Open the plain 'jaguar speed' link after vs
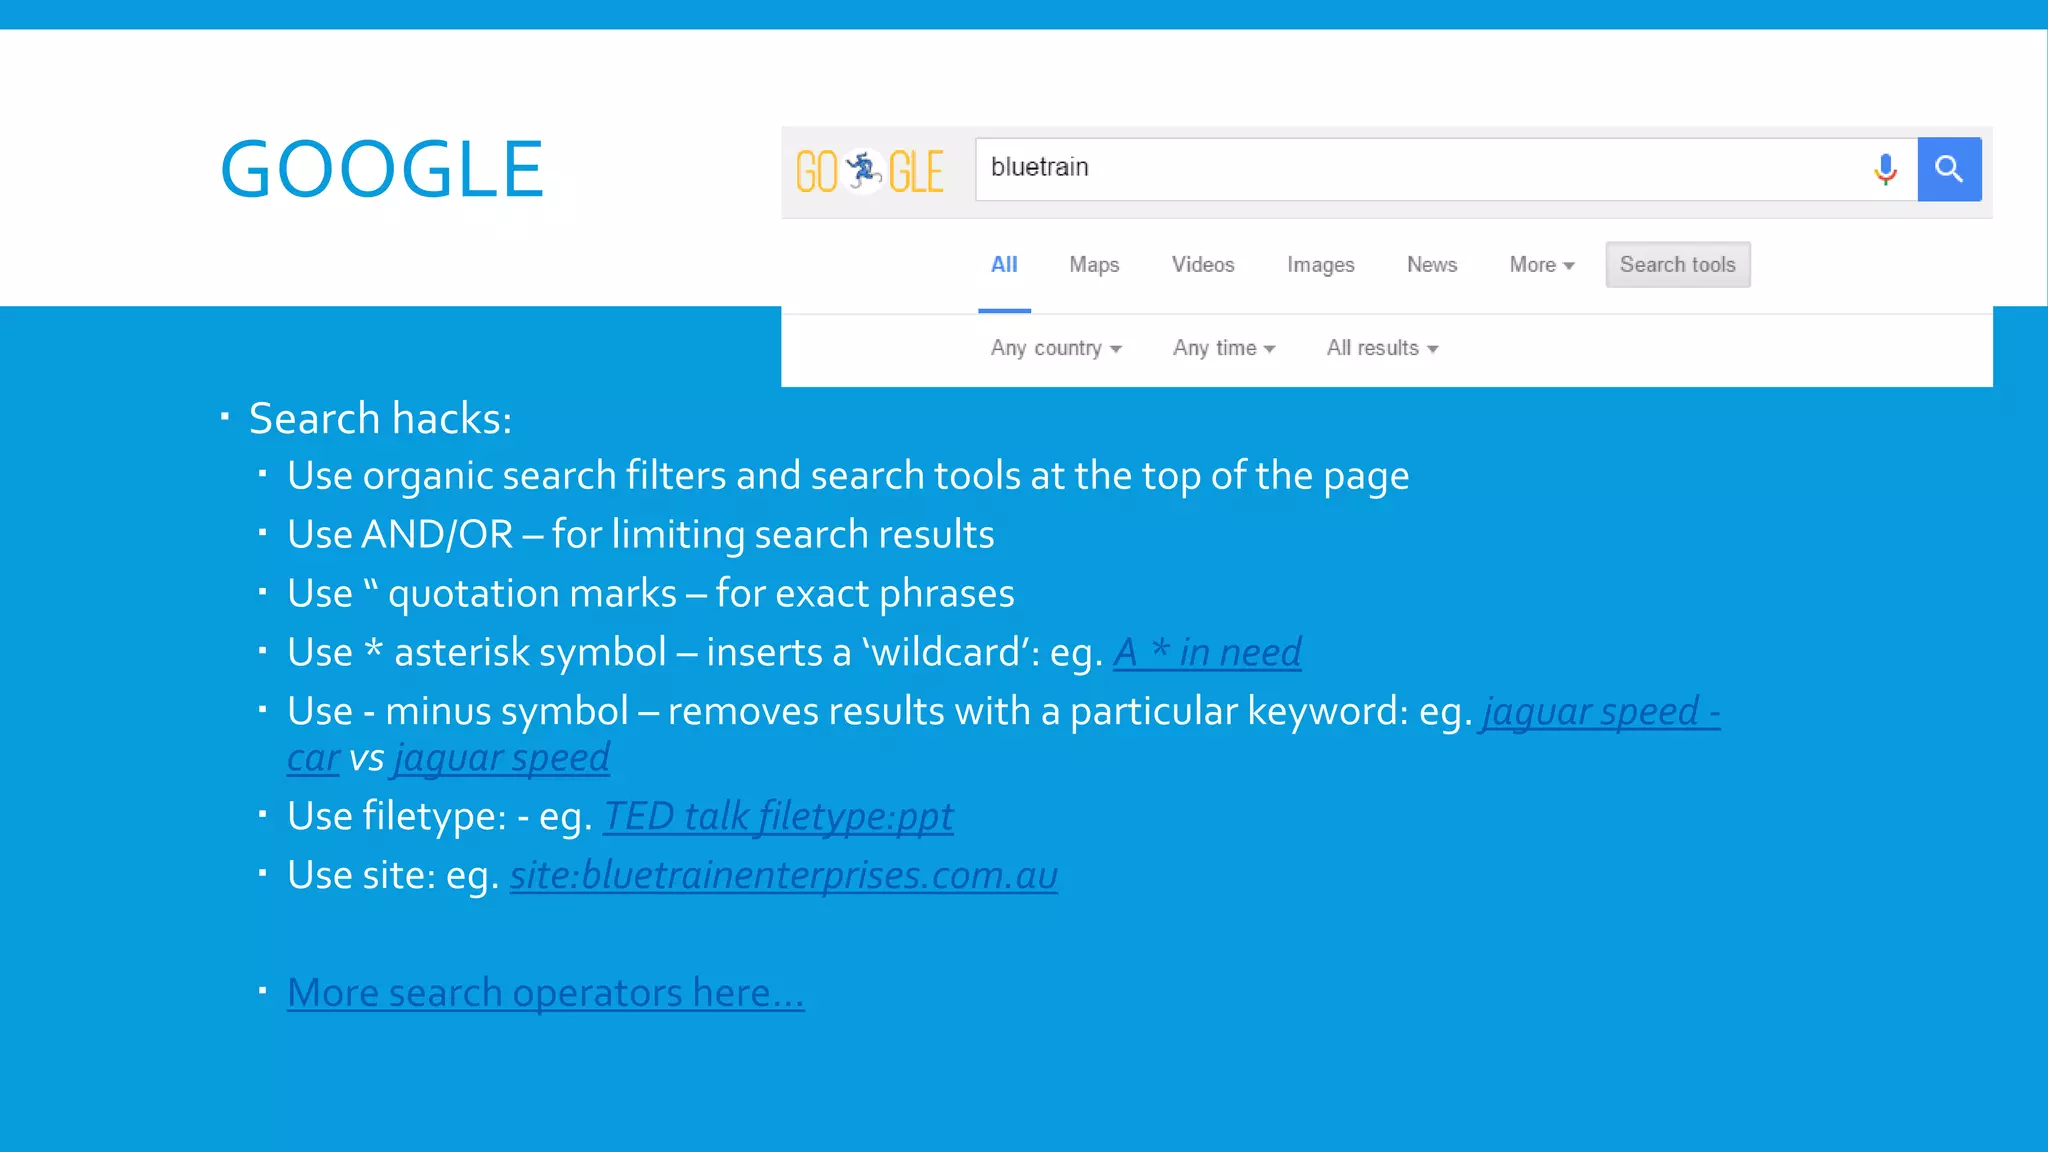 pyautogui.click(x=501, y=759)
